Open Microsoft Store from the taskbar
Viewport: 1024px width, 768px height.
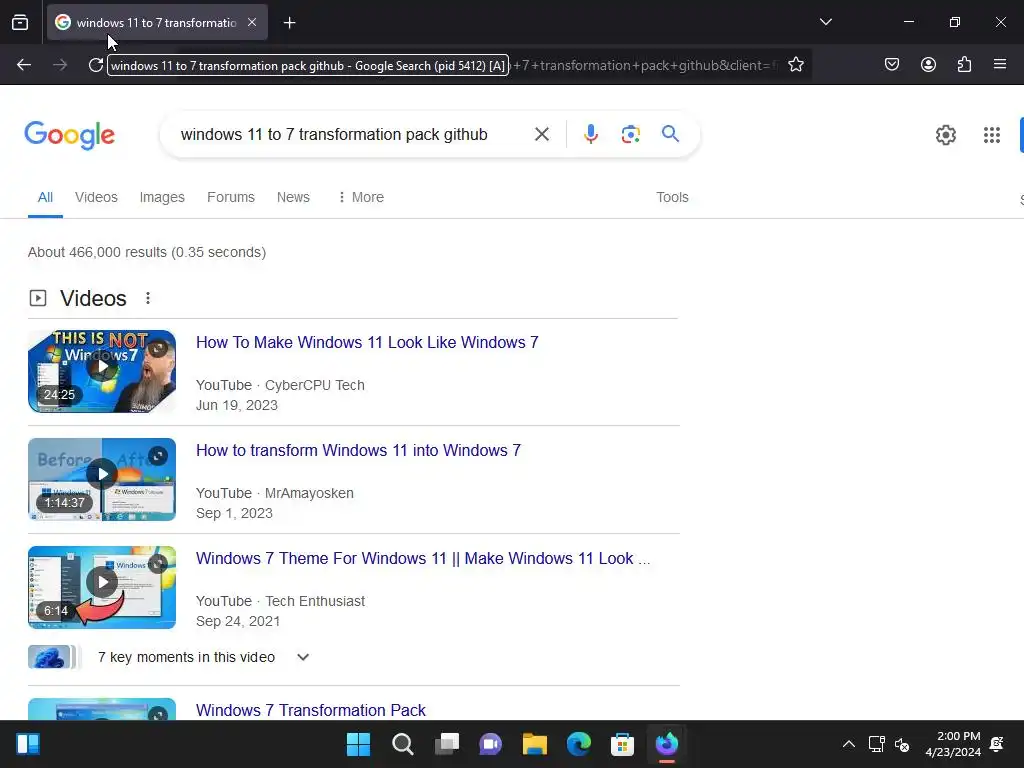point(622,744)
